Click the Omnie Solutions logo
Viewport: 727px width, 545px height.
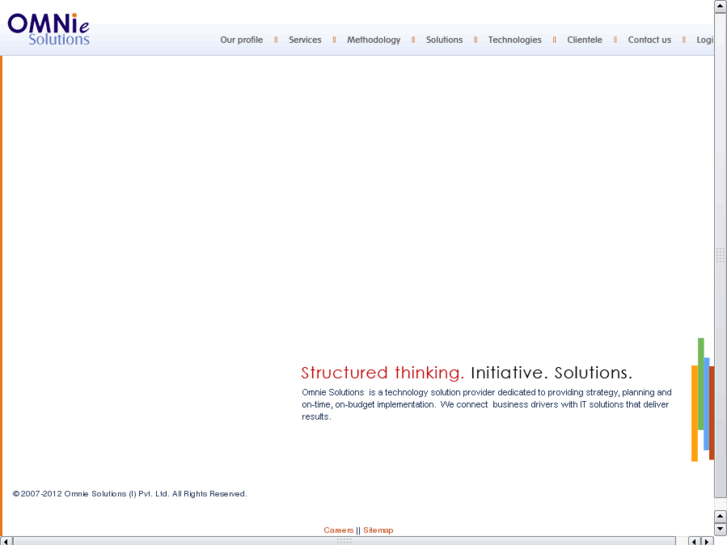pos(48,27)
